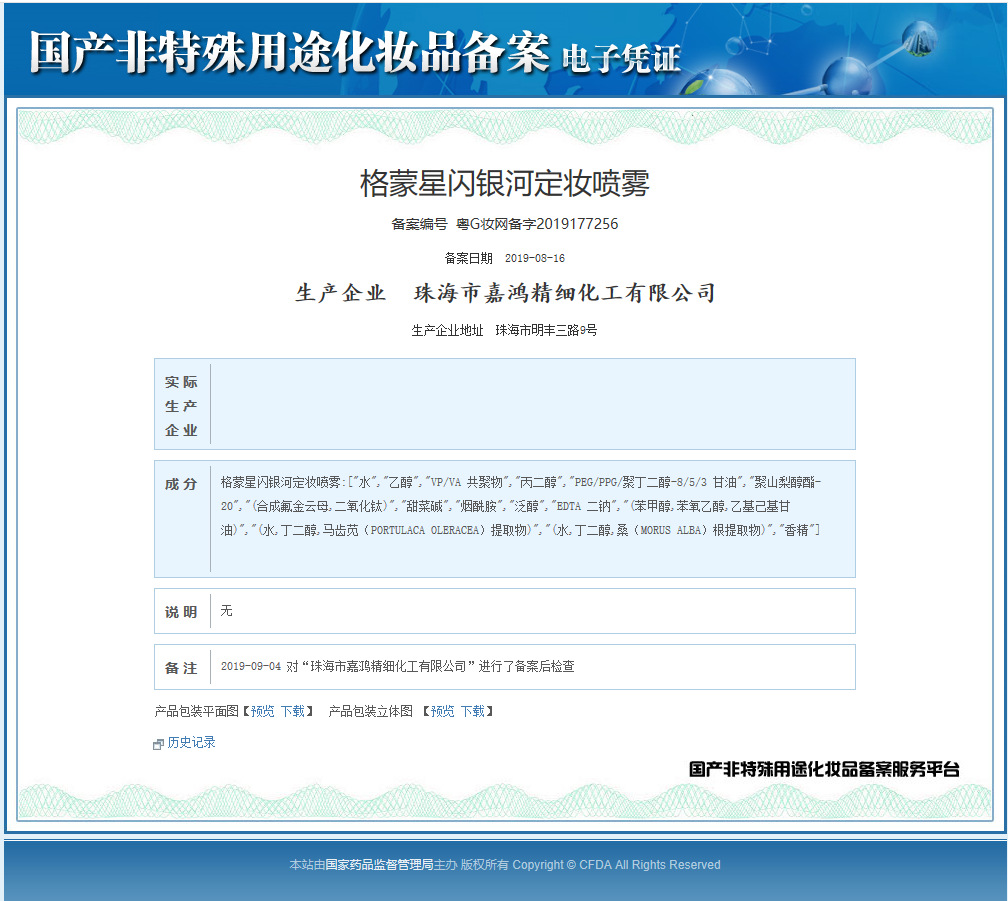The height and width of the screenshot is (901, 1008).
Task: Click manufacturer address 珠海市明丰三路9号
Action: coord(546,330)
